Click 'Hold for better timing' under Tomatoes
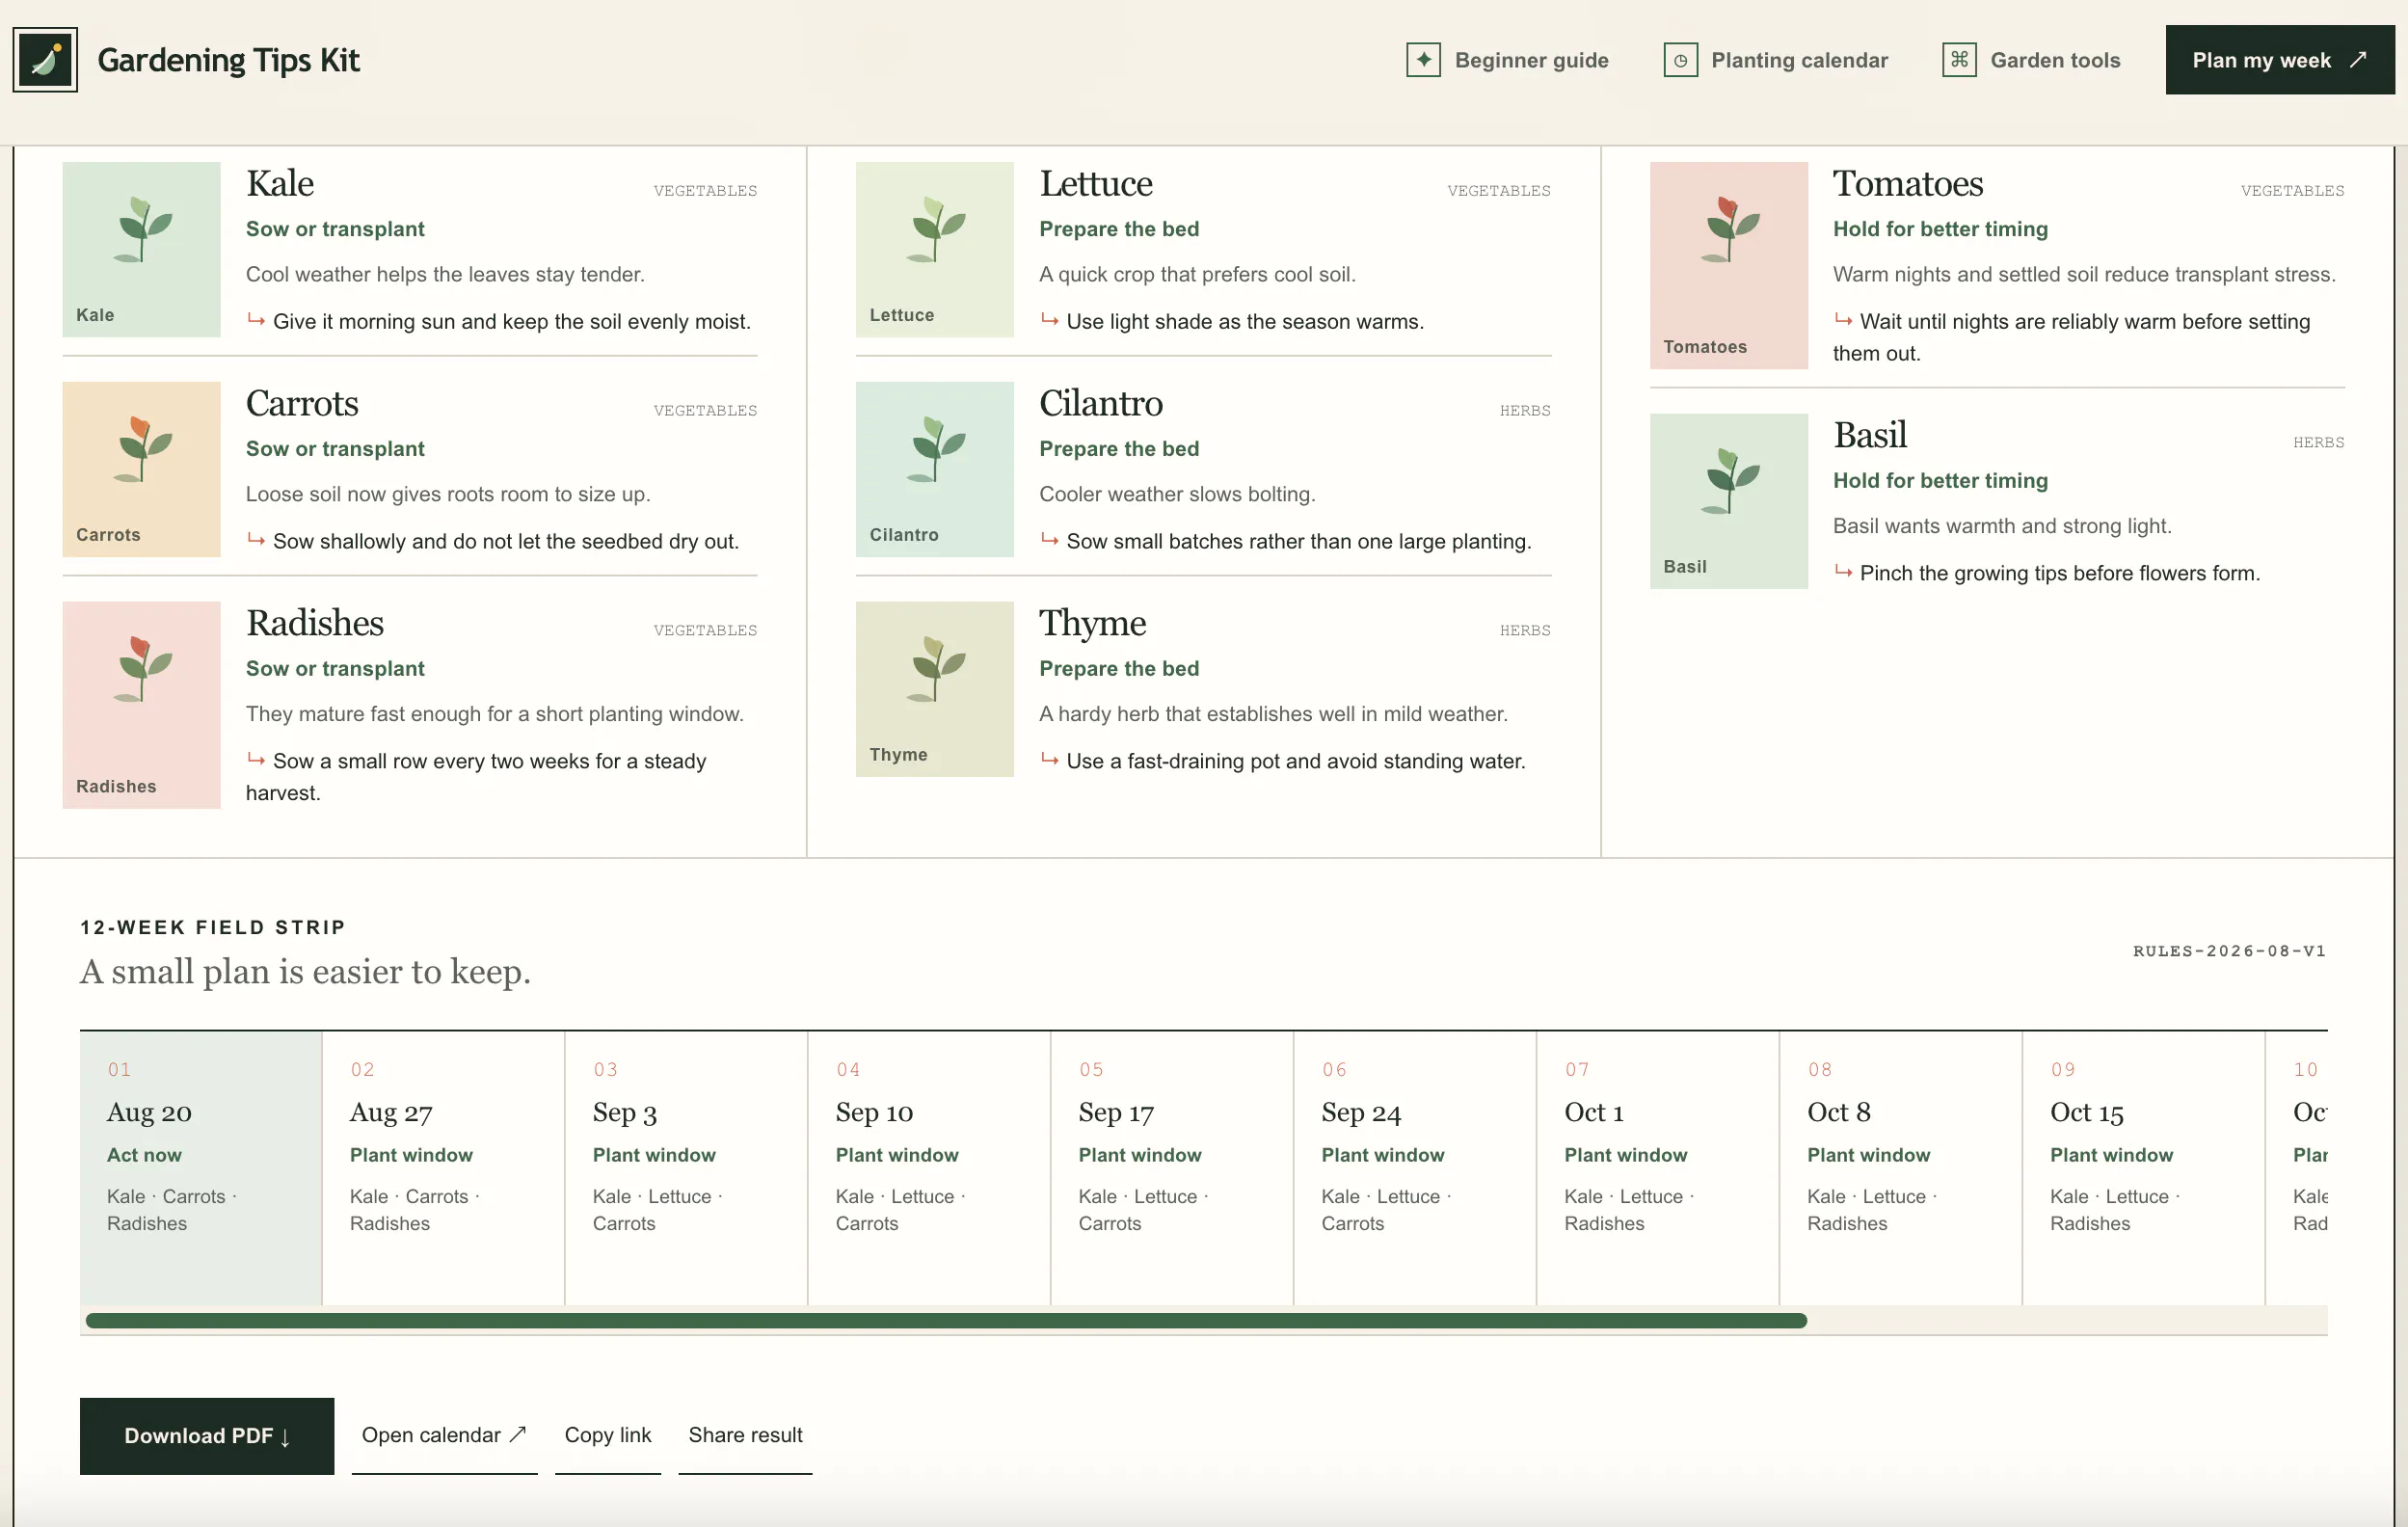Image resolution: width=2408 pixels, height=1527 pixels. tap(1940, 229)
